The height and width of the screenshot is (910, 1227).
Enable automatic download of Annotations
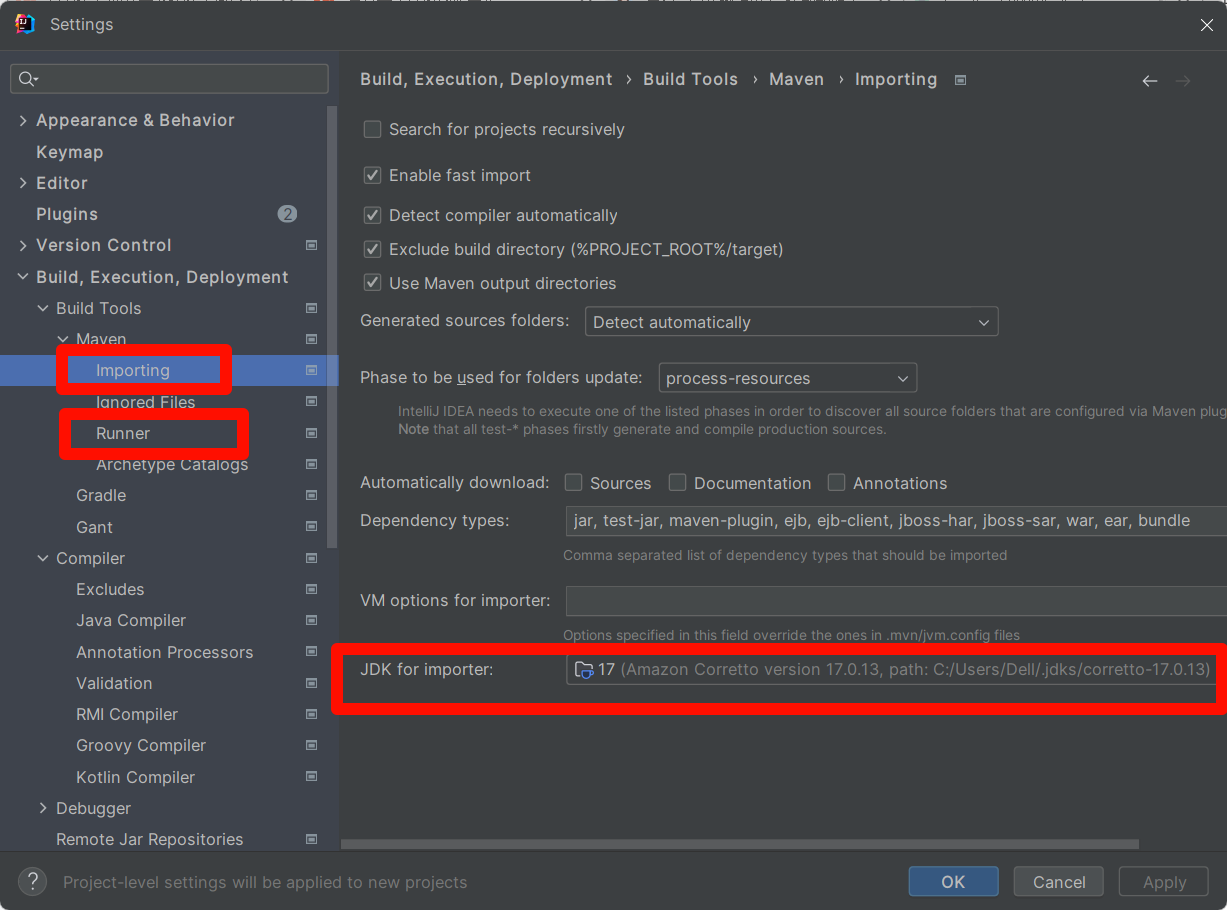pos(837,483)
